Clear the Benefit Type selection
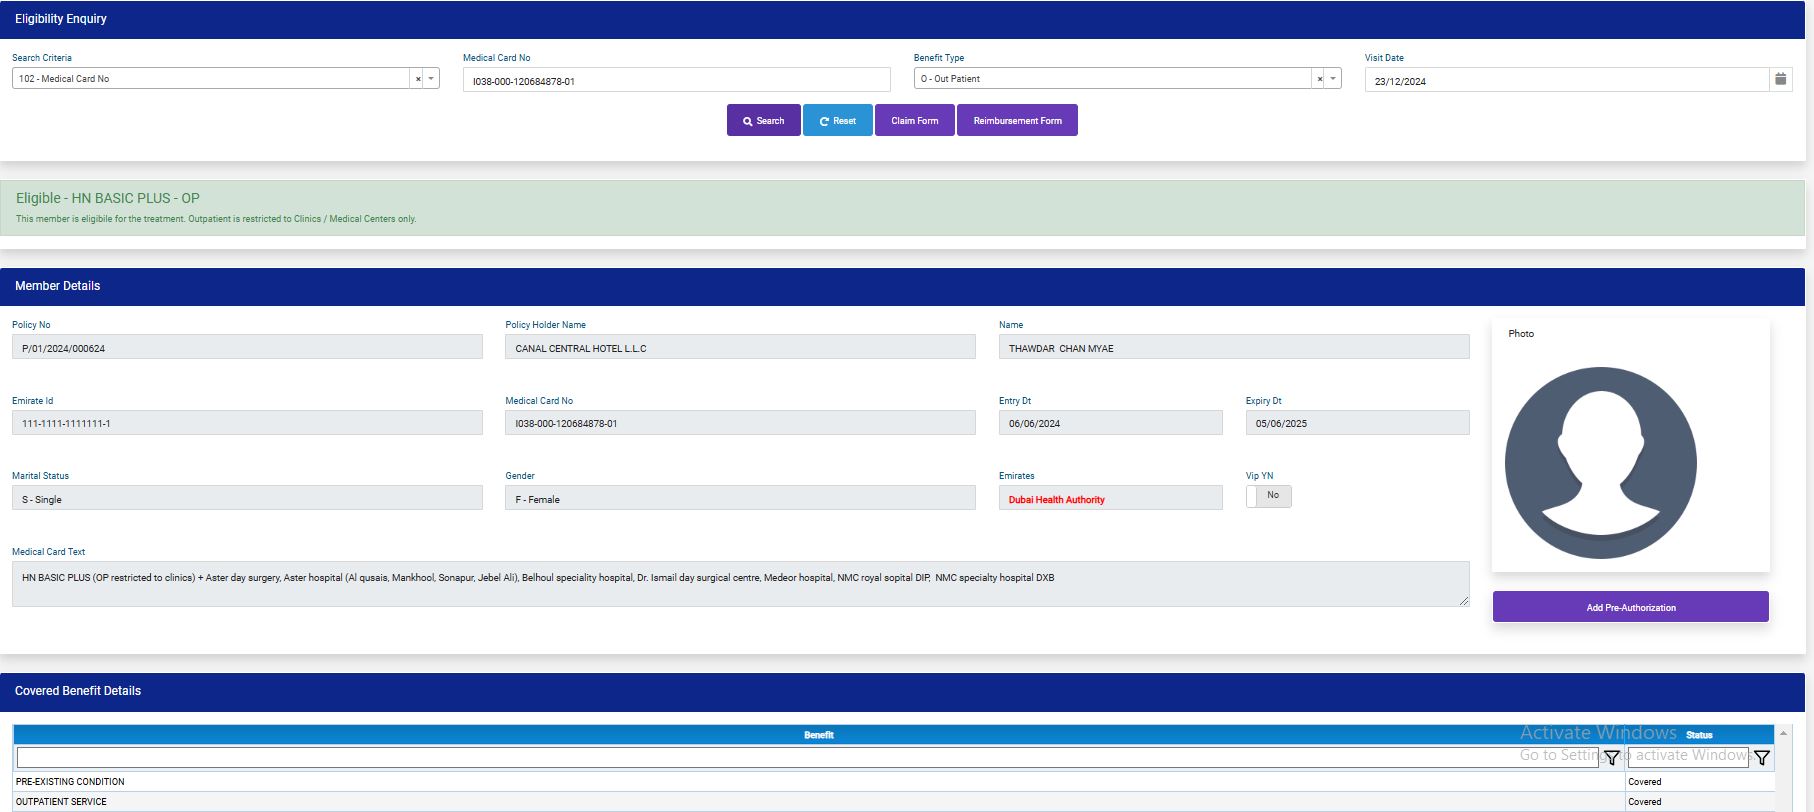The height and width of the screenshot is (812, 1814). click(x=1319, y=79)
